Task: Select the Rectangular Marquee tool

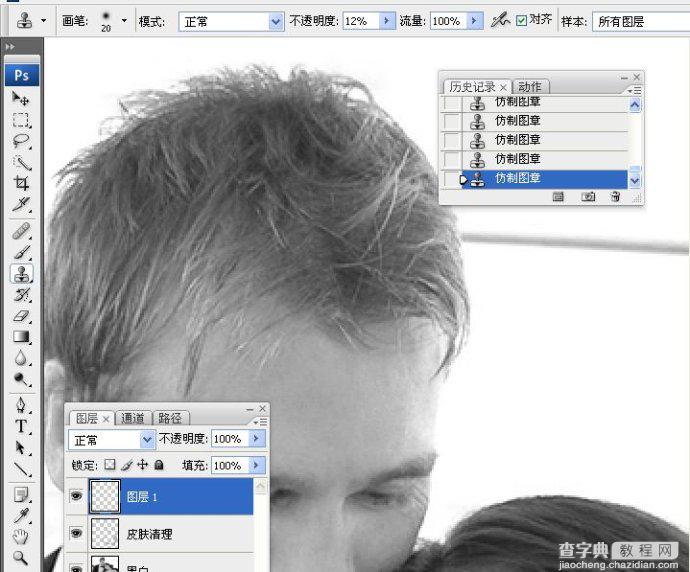Action: point(21,120)
